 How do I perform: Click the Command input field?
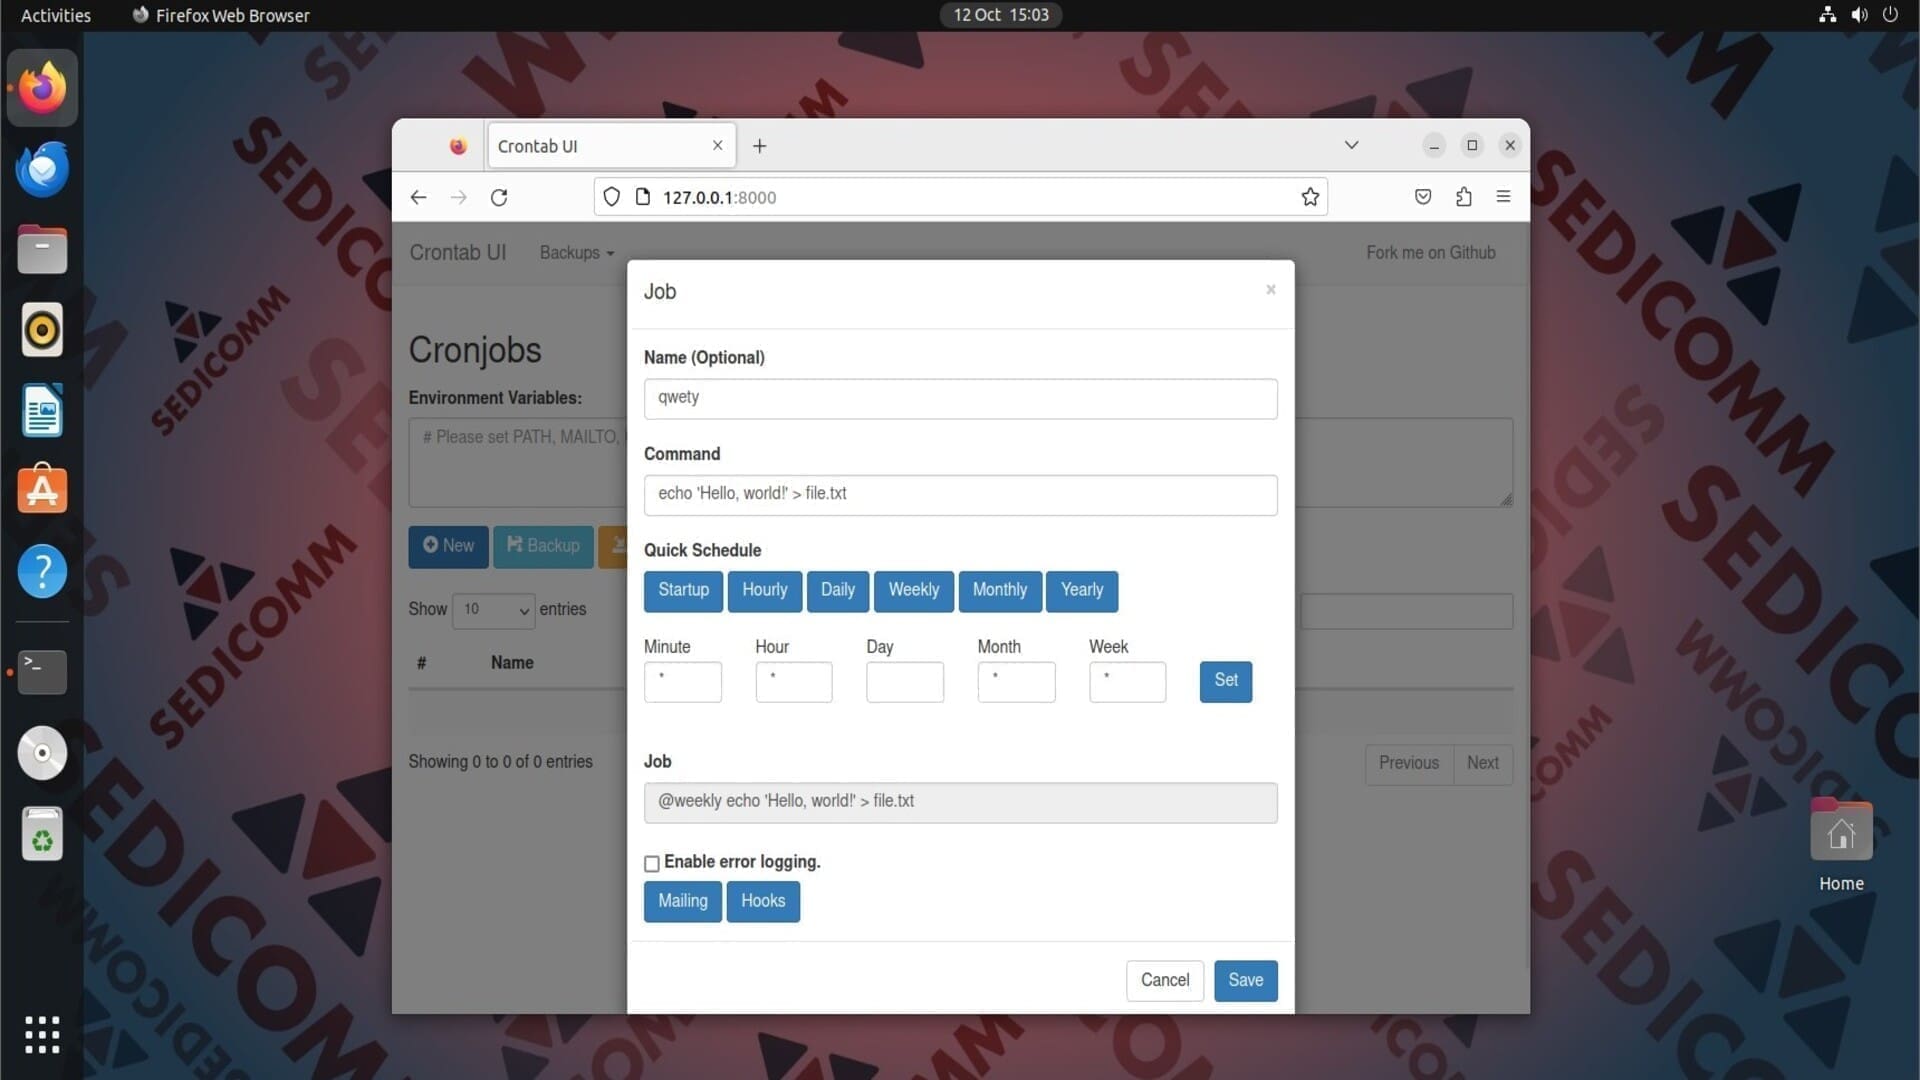pos(960,494)
